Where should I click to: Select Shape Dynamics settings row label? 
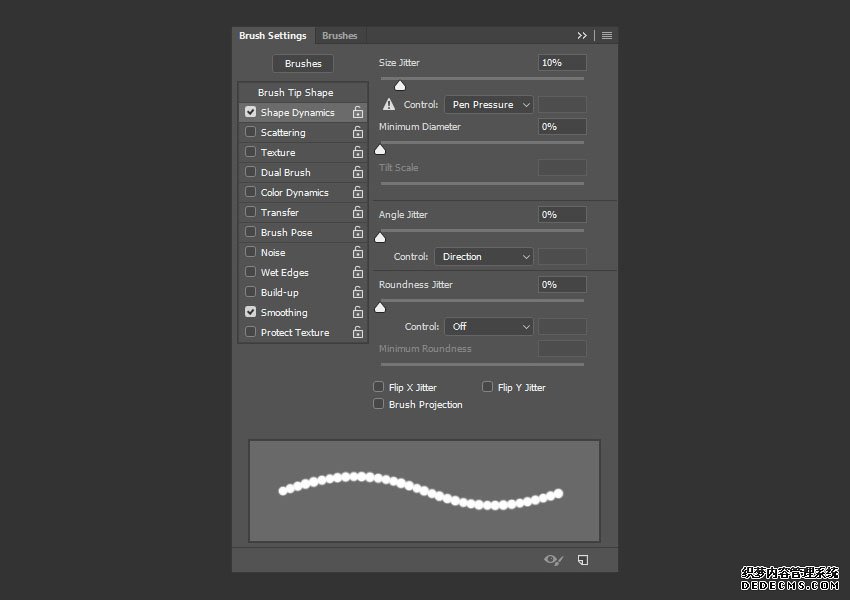[x=298, y=113]
